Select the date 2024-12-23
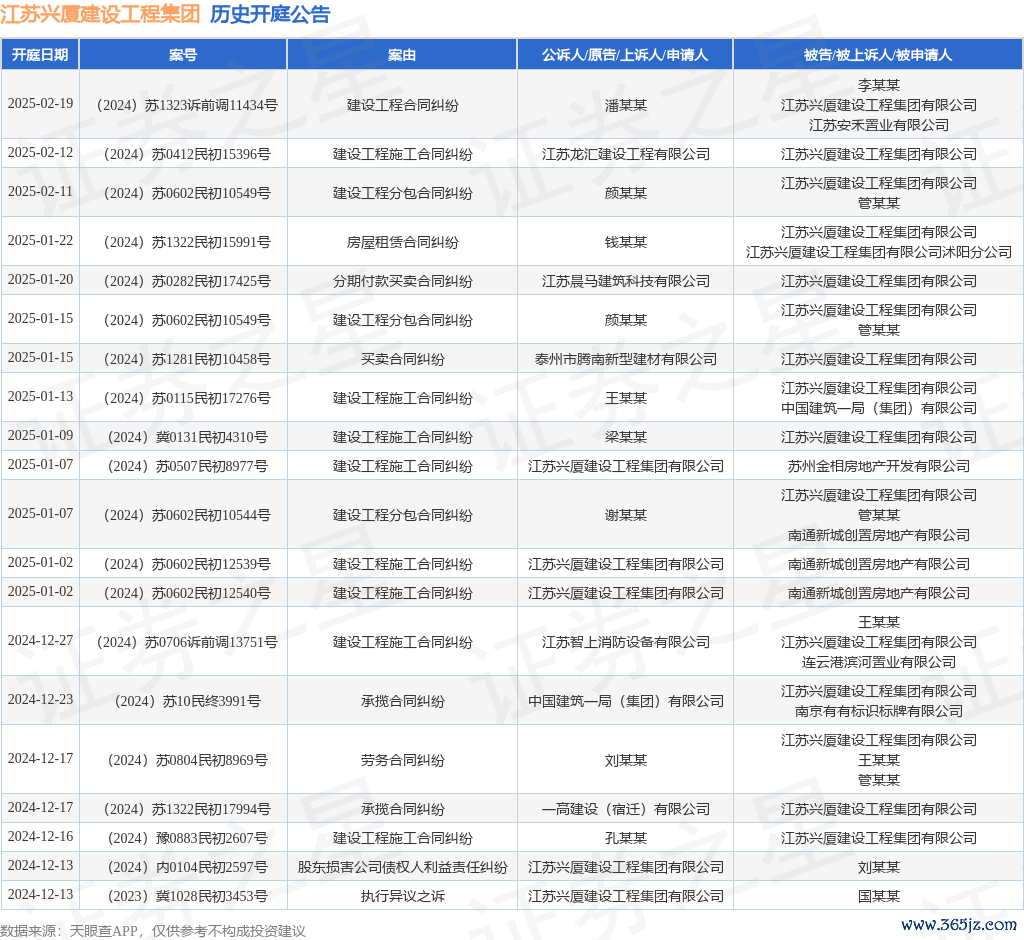 [x=40, y=700]
